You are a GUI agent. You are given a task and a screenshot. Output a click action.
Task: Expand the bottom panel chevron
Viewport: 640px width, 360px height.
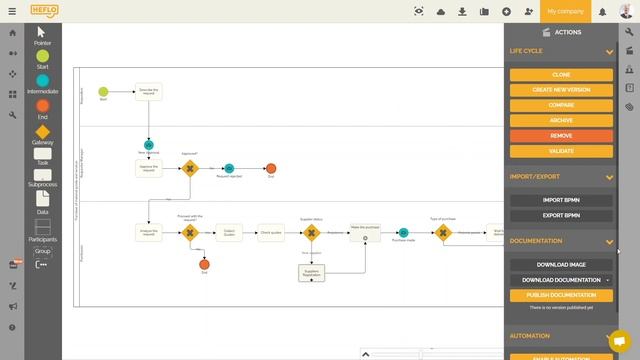click(366, 354)
